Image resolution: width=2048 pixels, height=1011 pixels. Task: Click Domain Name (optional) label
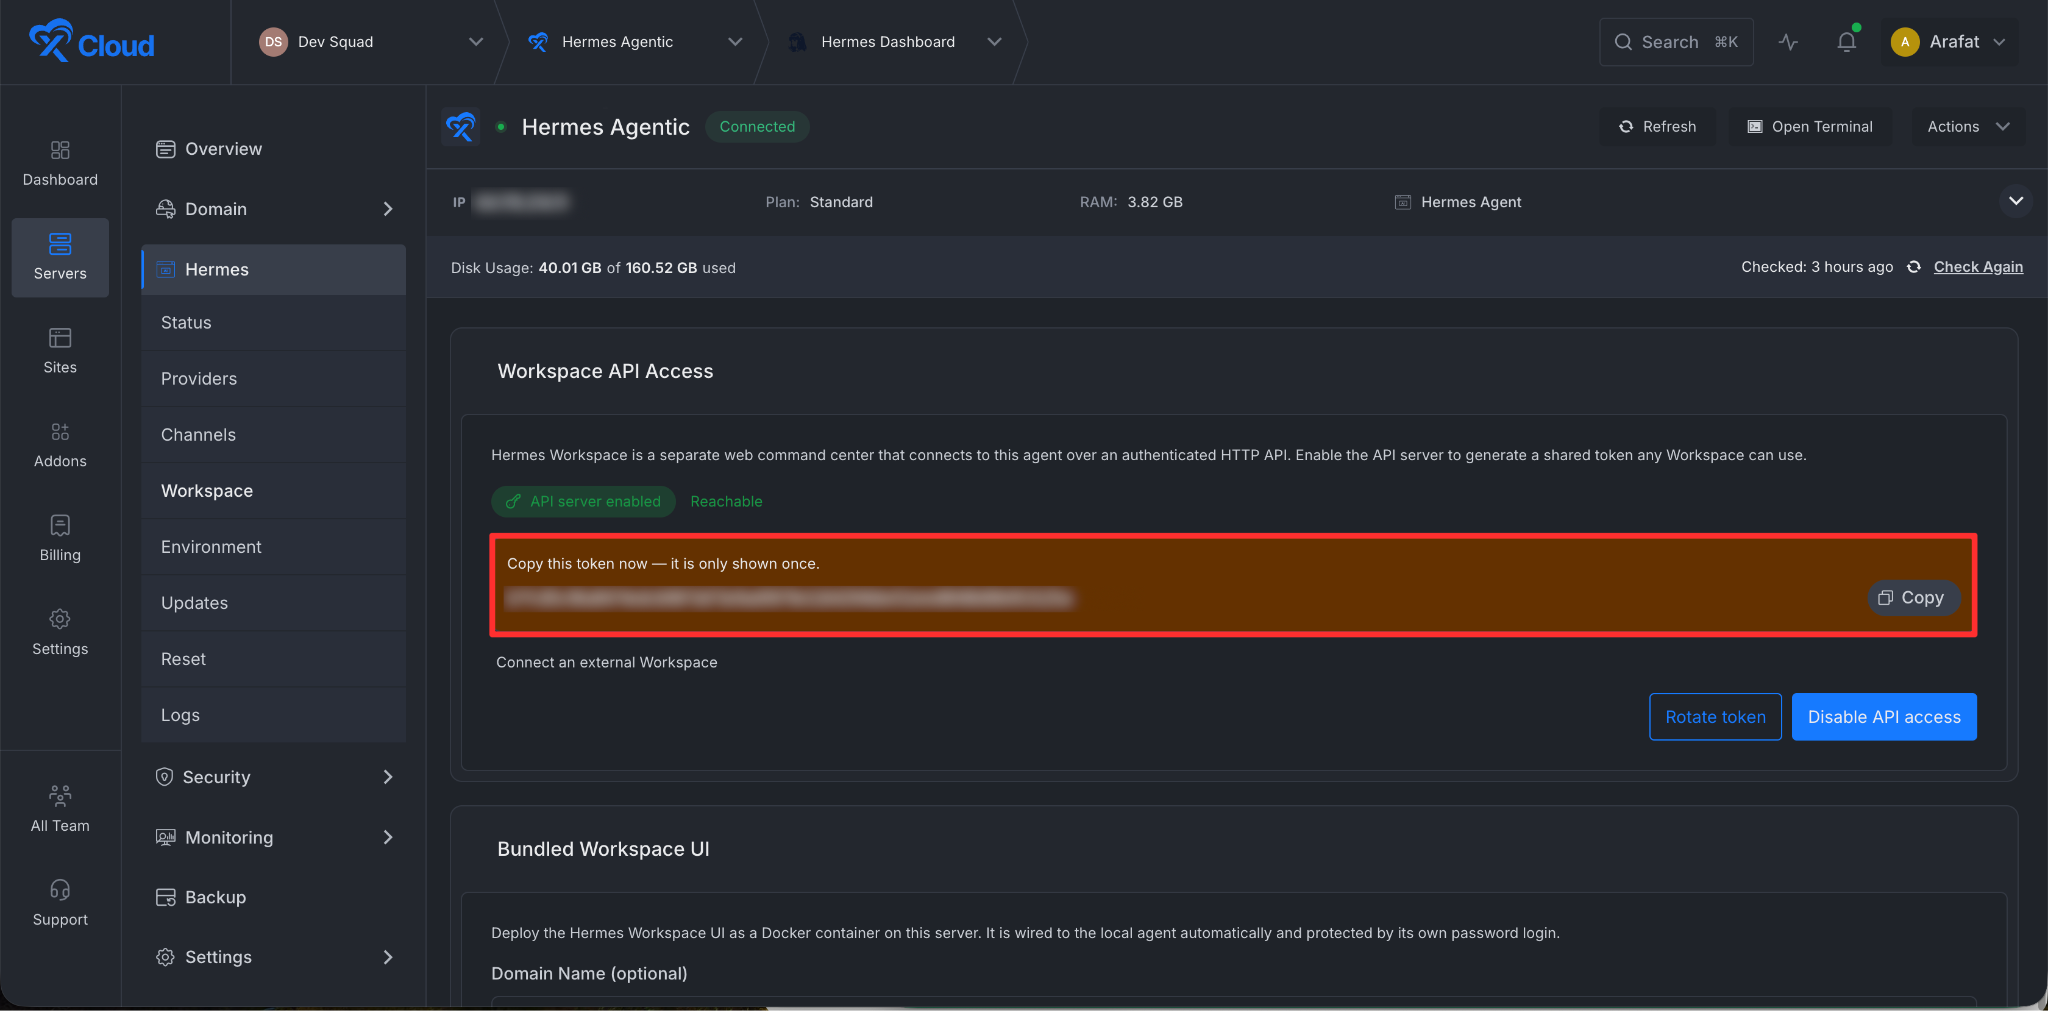(x=589, y=974)
